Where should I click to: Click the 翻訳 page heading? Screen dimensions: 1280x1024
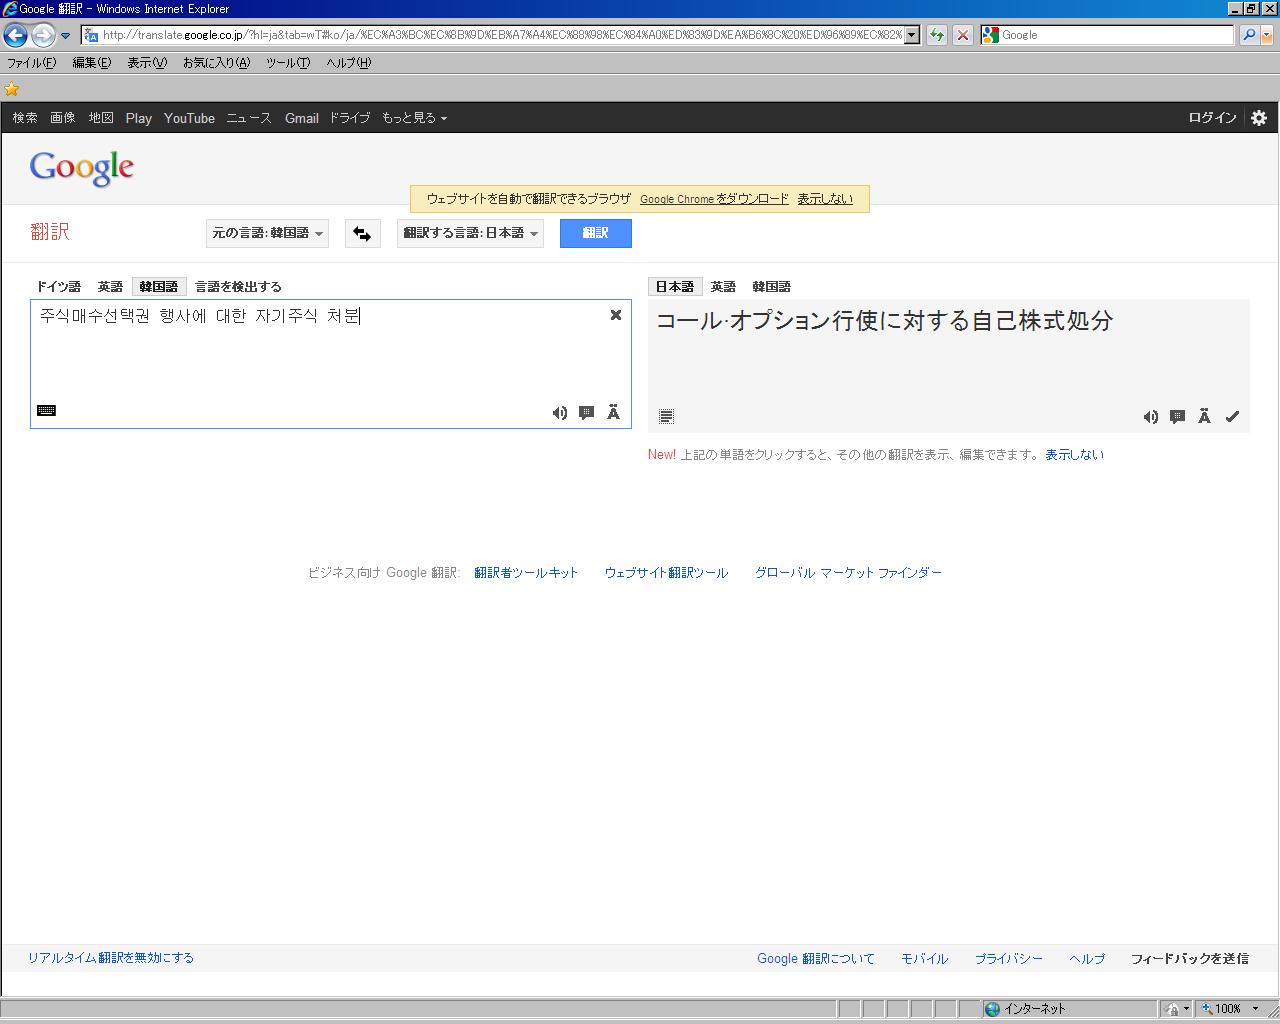(x=50, y=232)
